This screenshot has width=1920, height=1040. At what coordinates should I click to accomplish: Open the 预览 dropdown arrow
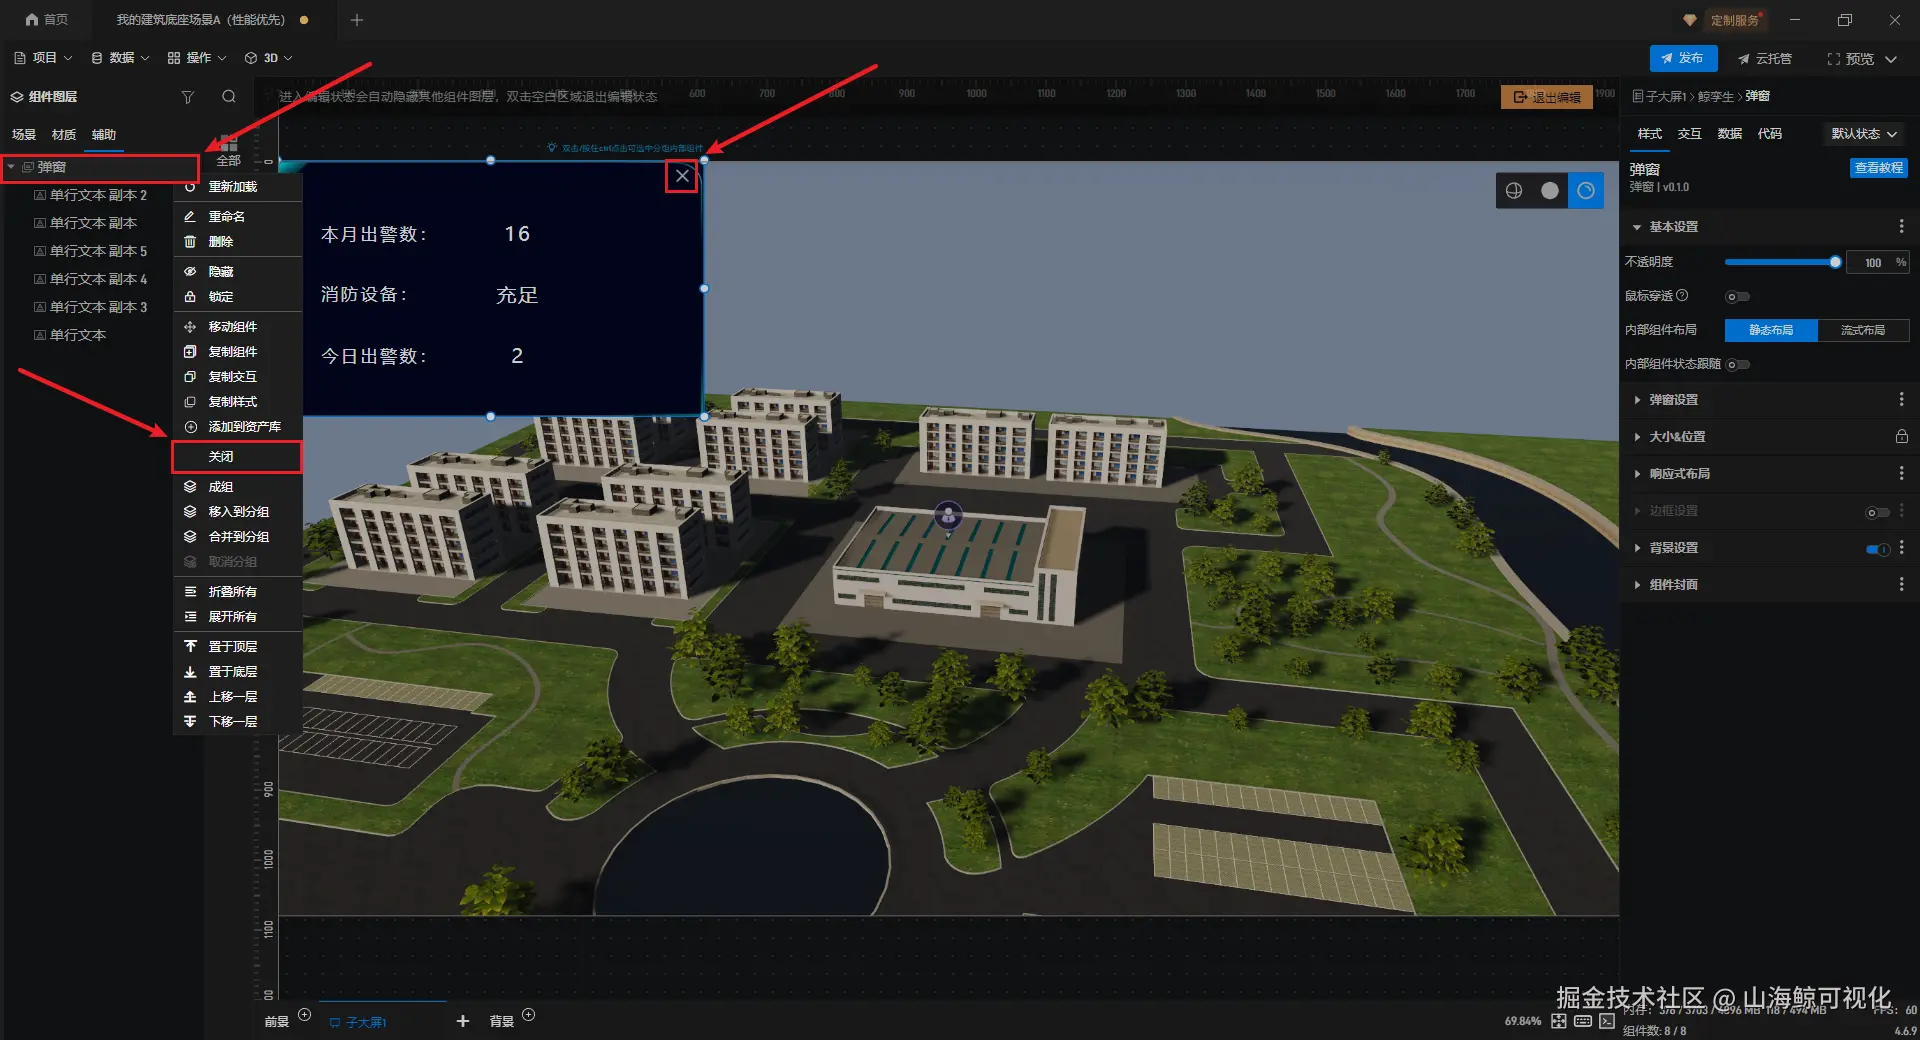tap(1891, 59)
